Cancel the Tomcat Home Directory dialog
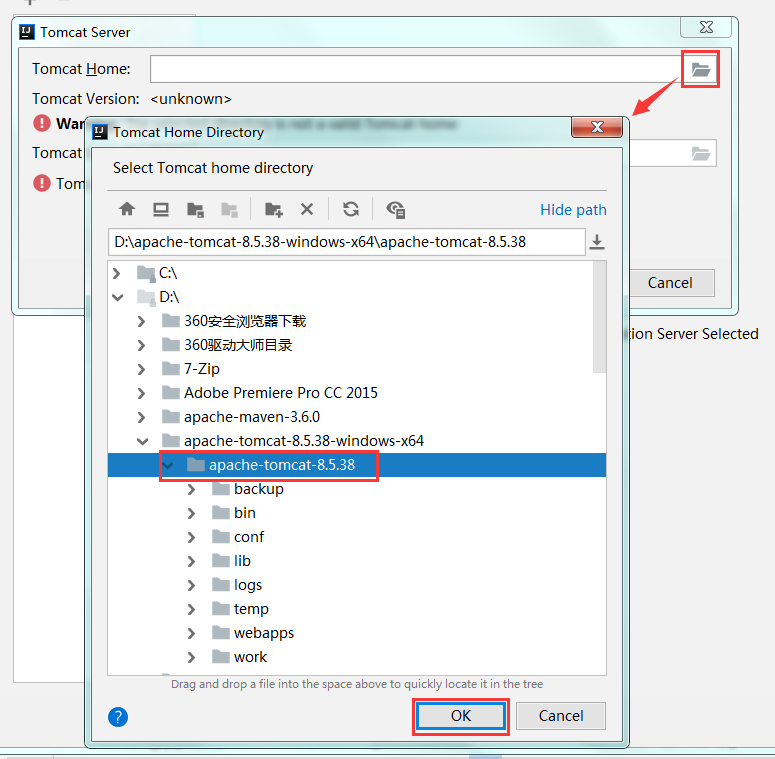This screenshot has height=759, width=775. coord(560,716)
